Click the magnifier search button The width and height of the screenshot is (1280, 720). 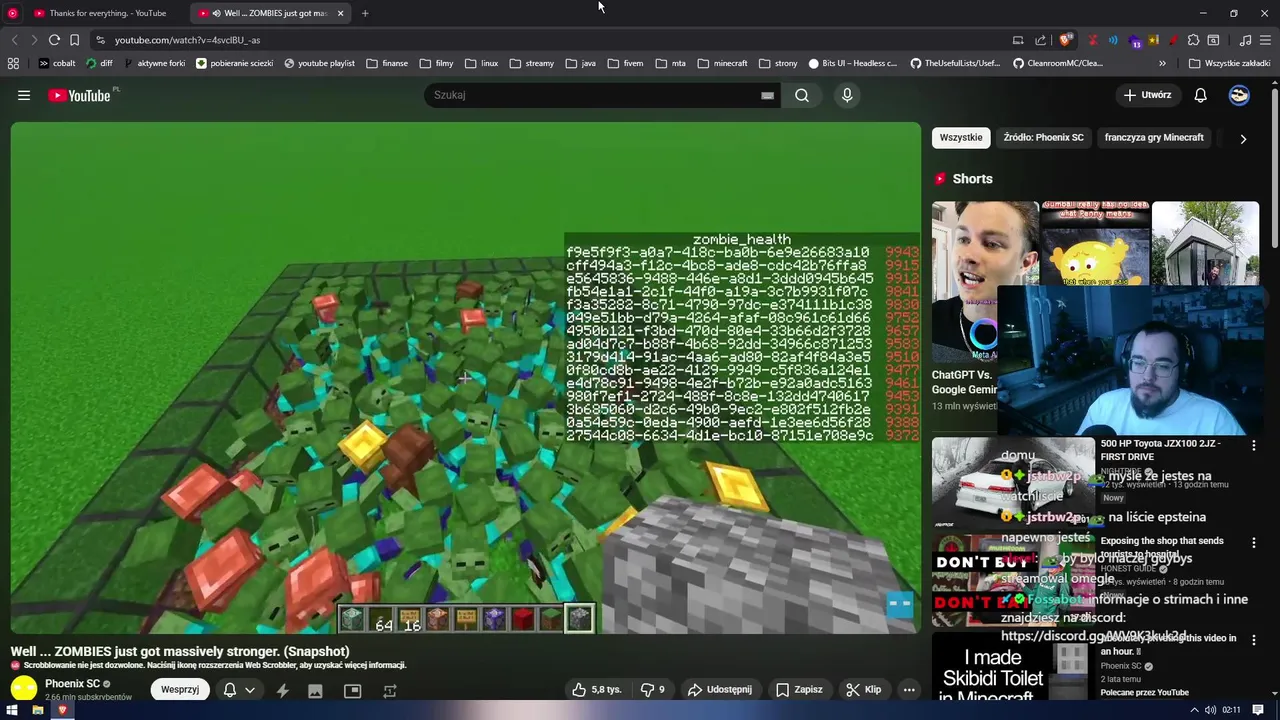(x=802, y=95)
